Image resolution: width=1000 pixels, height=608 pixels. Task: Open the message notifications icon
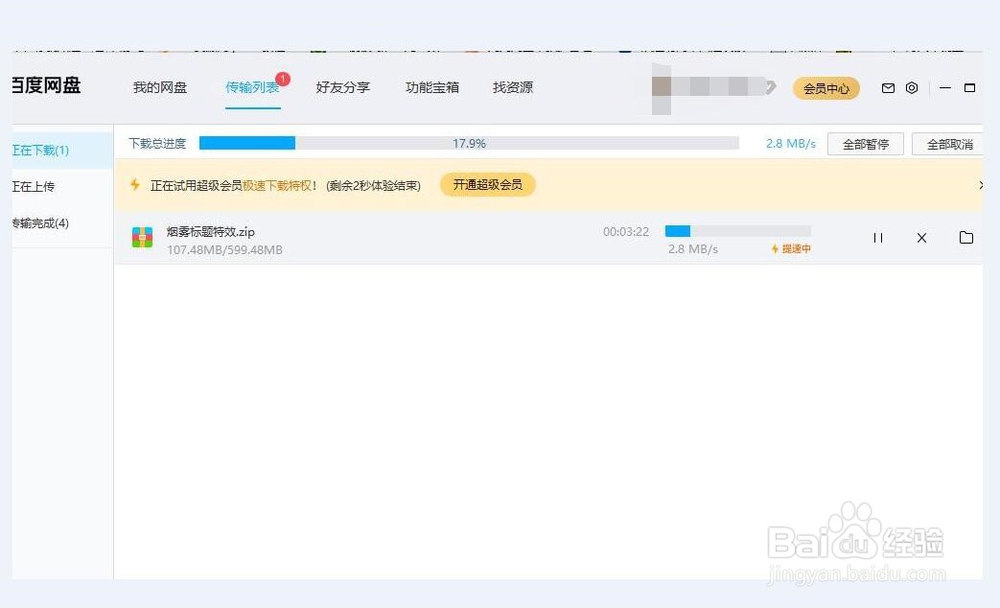[x=888, y=88]
